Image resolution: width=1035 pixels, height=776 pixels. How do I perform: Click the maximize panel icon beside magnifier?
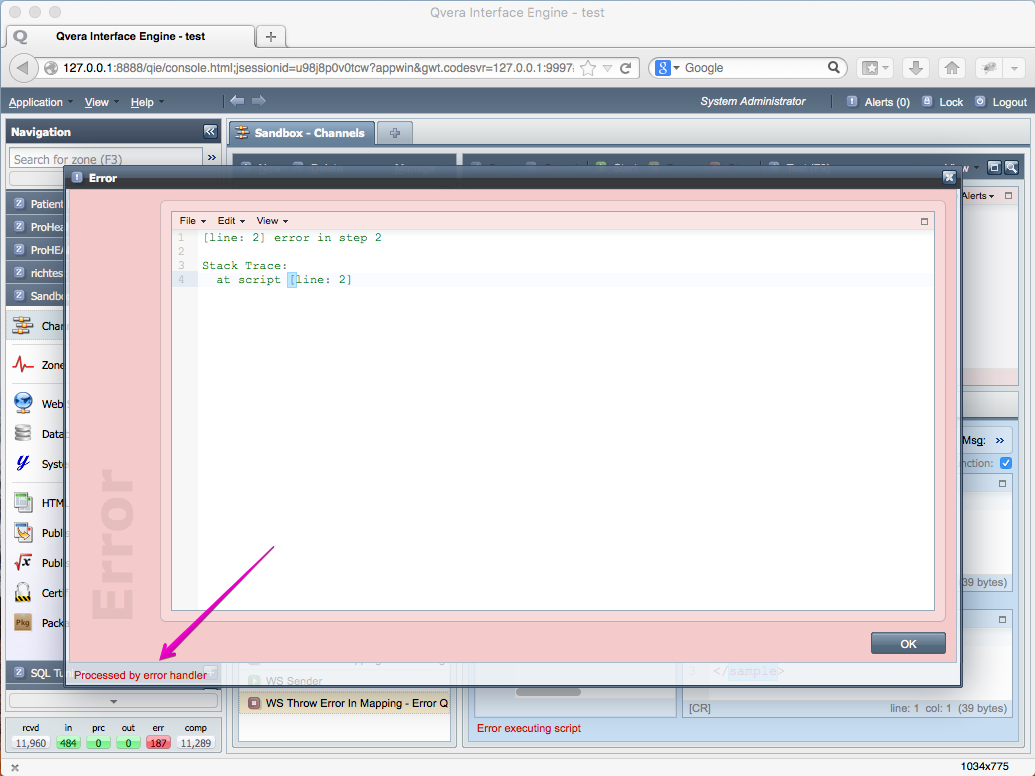(x=994, y=168)
